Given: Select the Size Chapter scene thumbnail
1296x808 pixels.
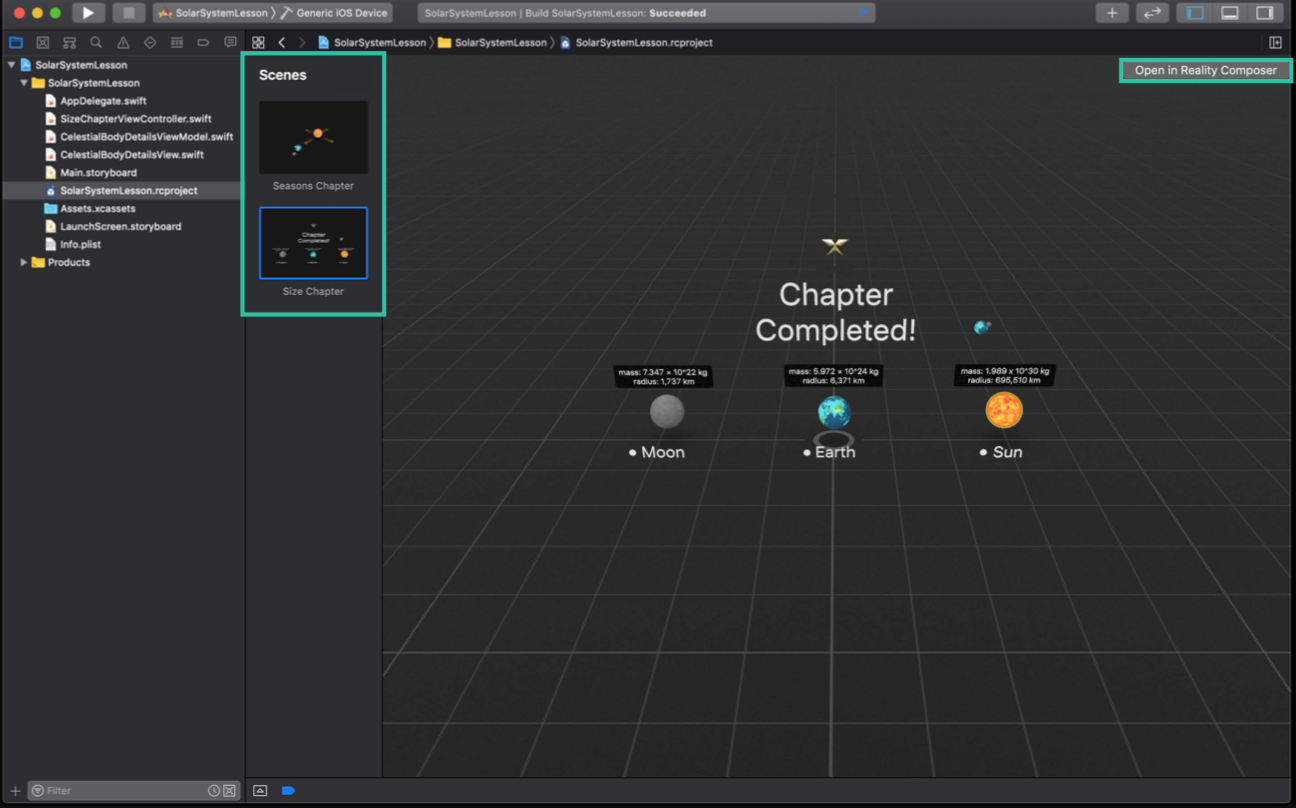Looking at the screenshot, I should tap(313, 243).
